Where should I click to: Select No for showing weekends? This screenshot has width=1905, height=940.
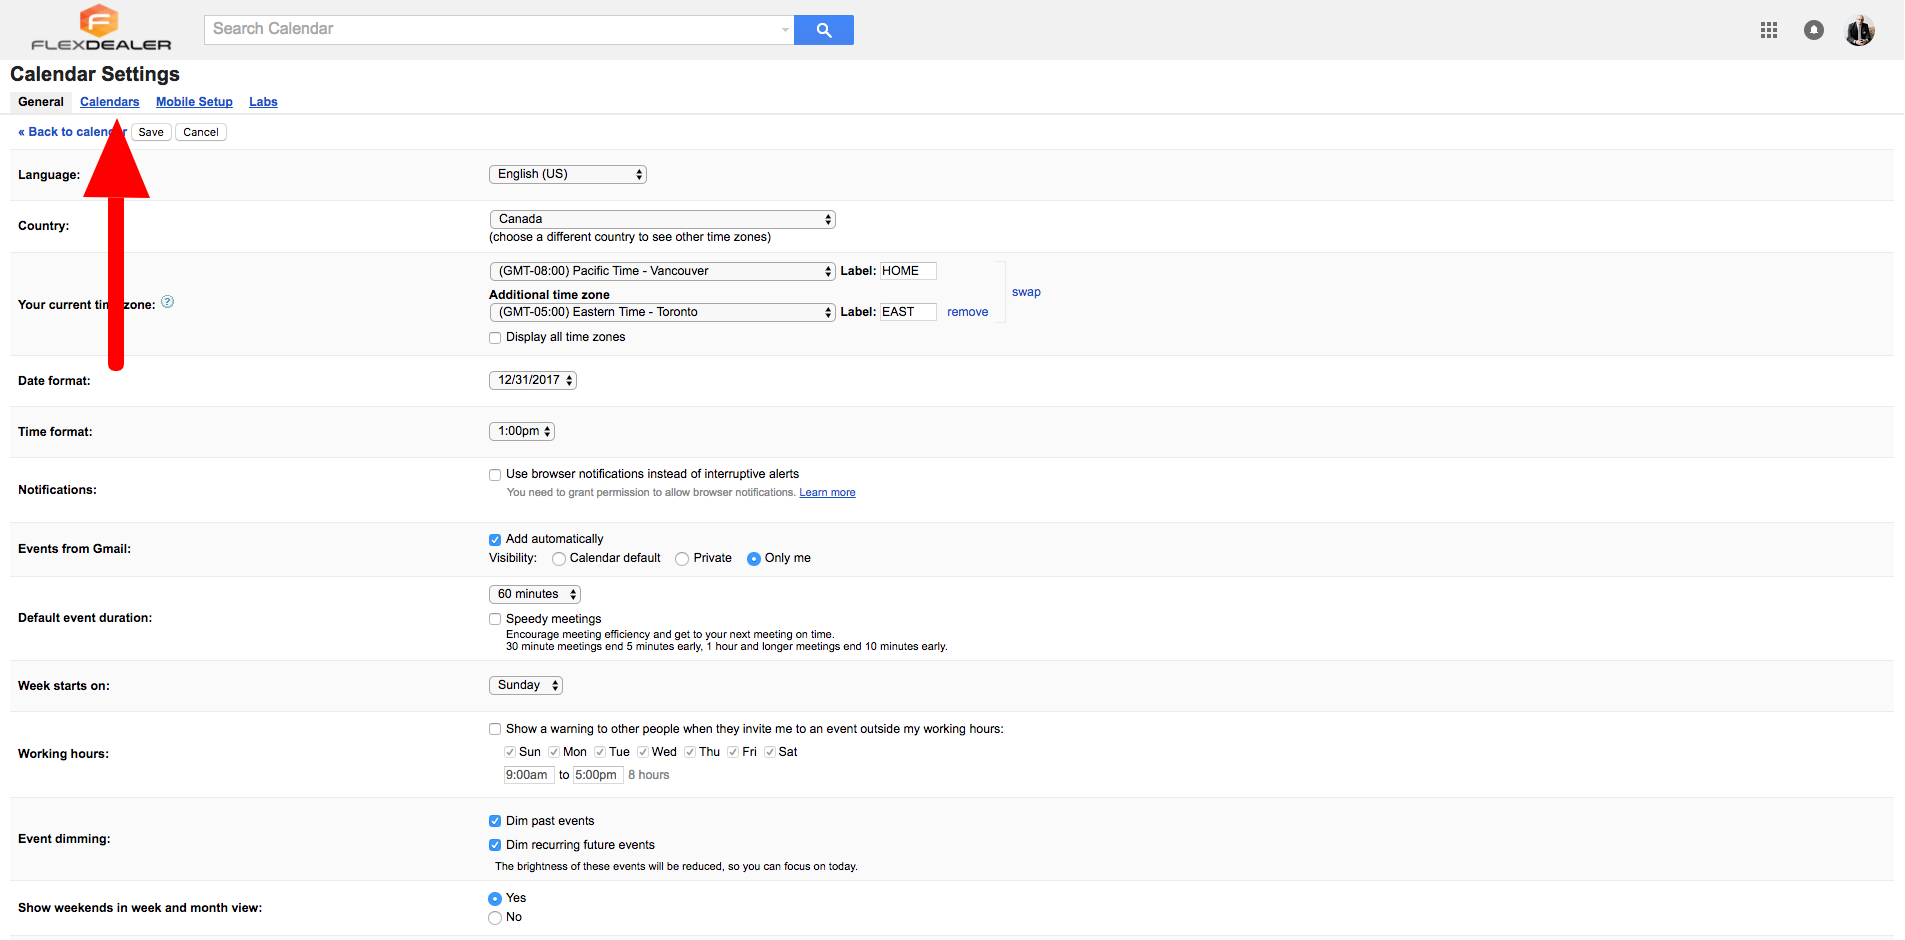495,918
